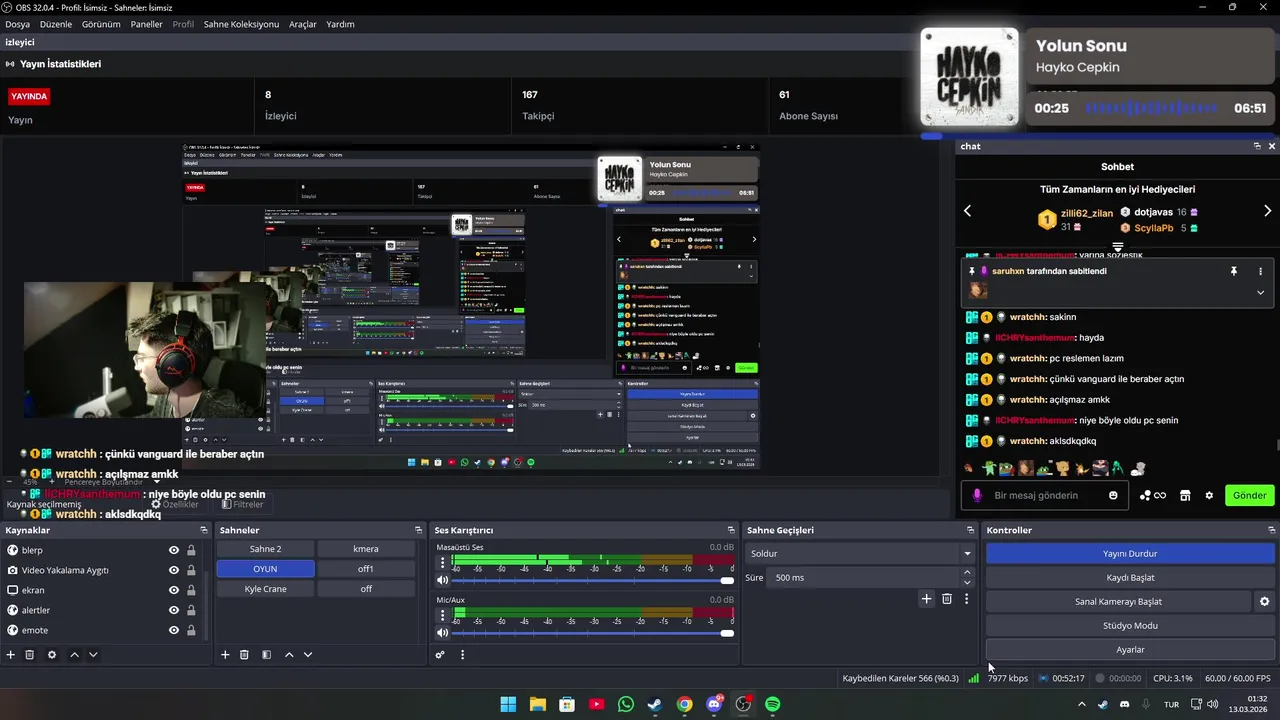This screenshot has height=720, width=1280.
Task: Adjust Mic/Aux volume slider
Action: coord(593,632)
